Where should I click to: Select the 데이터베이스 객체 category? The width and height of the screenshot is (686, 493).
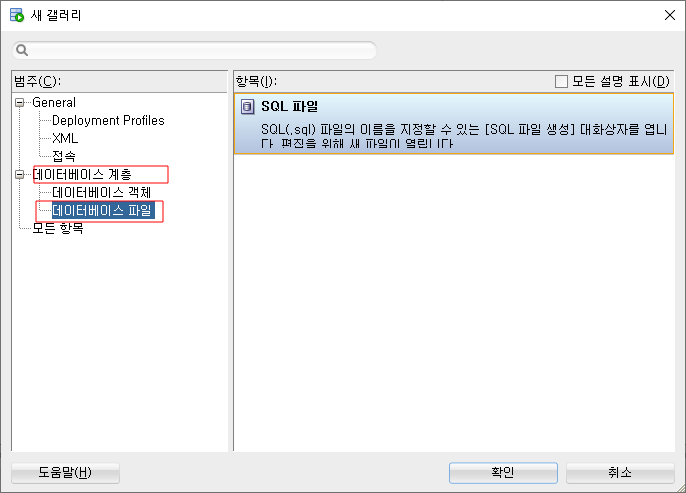102,192
